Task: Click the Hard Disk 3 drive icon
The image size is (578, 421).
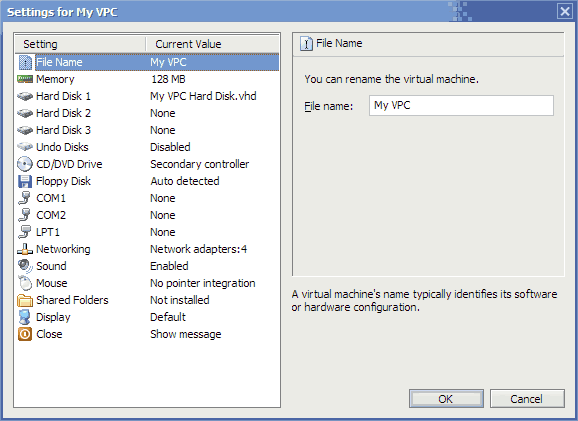Action: coord(25,130)
